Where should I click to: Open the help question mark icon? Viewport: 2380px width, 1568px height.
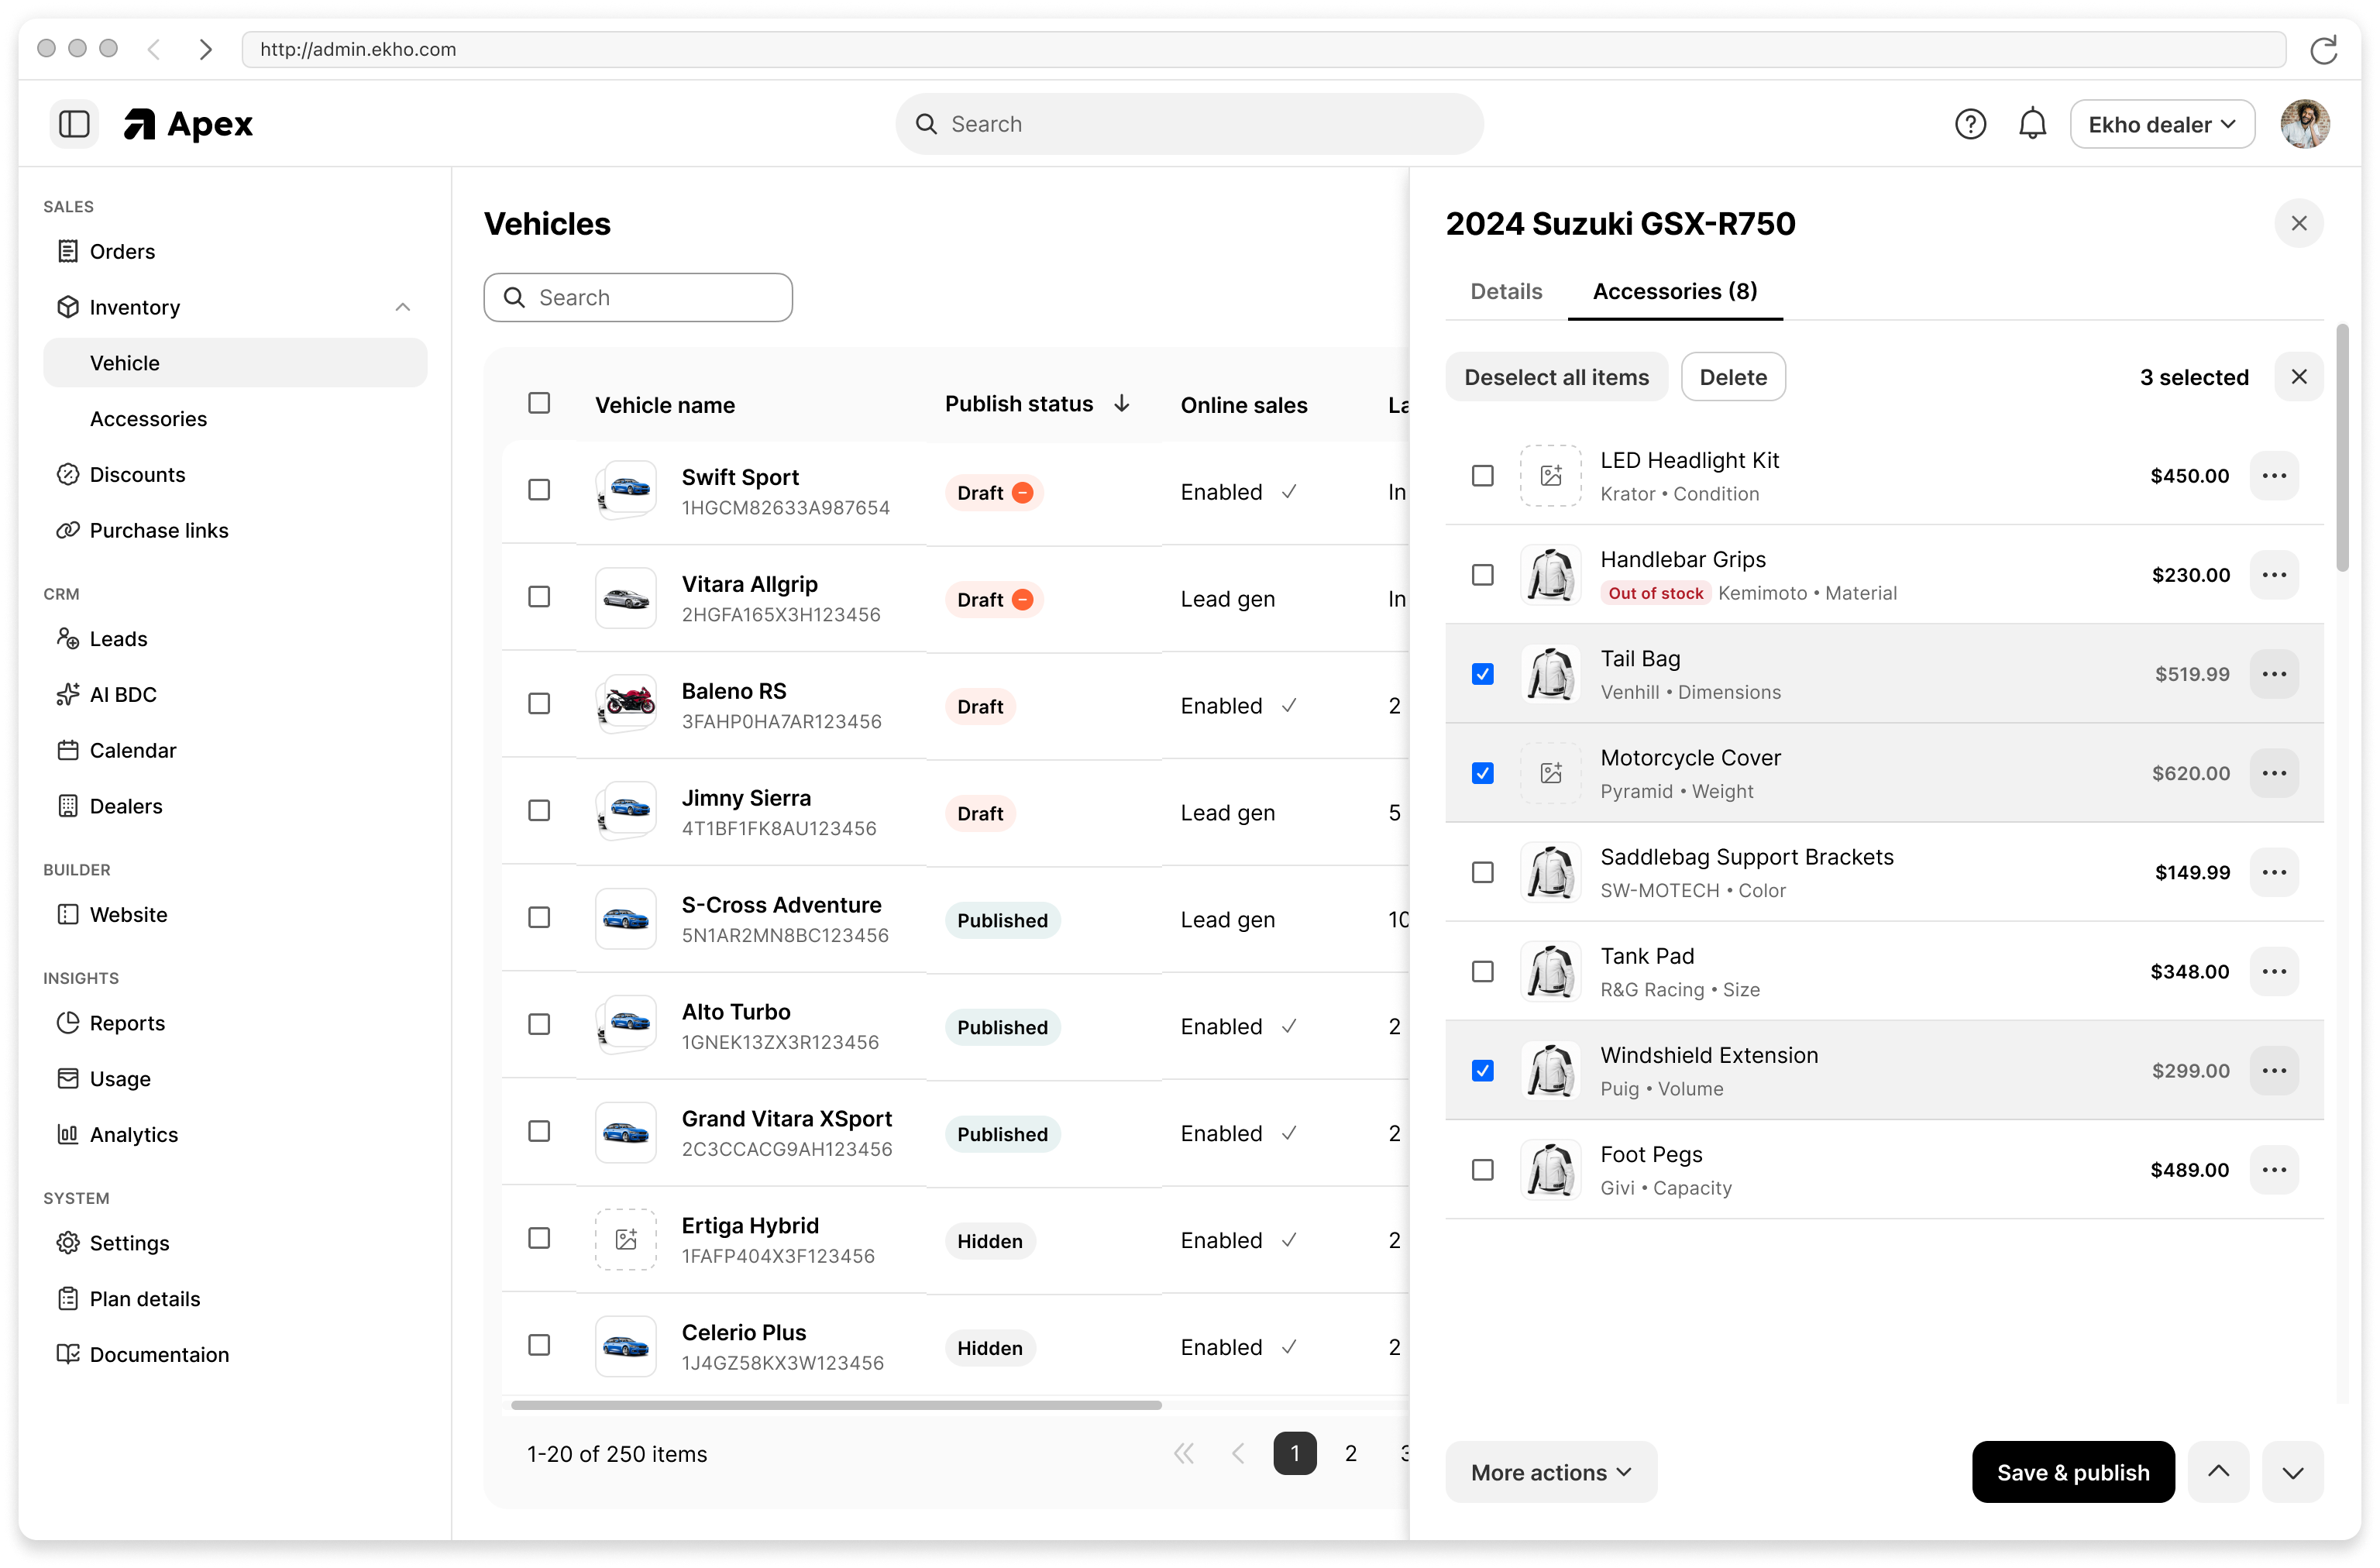[x=1970, y=124]
